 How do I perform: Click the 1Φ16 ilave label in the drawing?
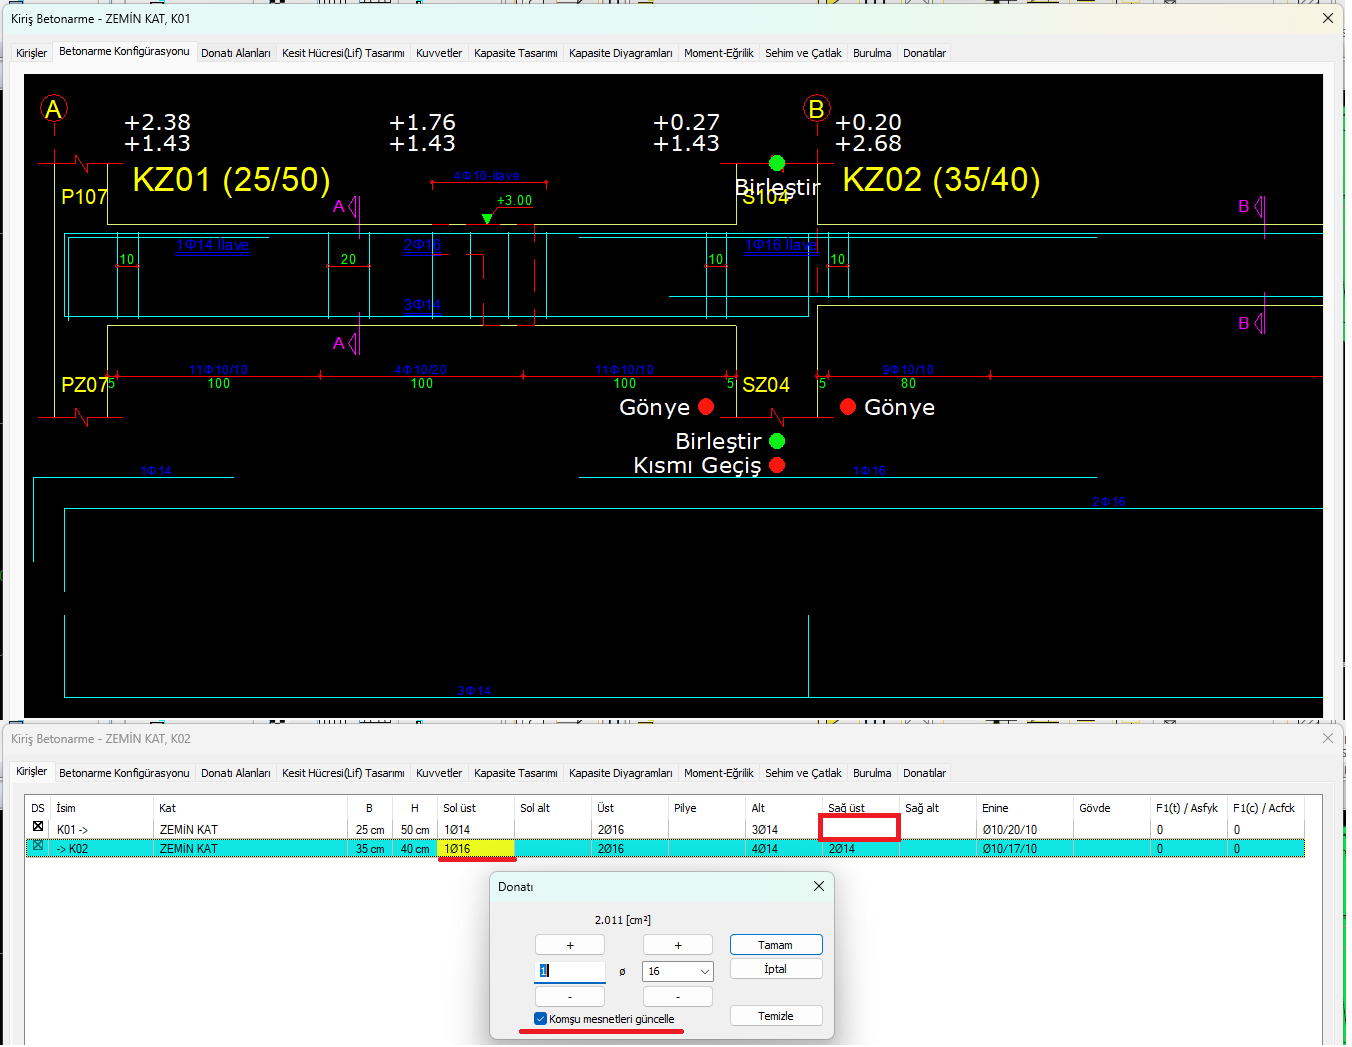point(781,245)
